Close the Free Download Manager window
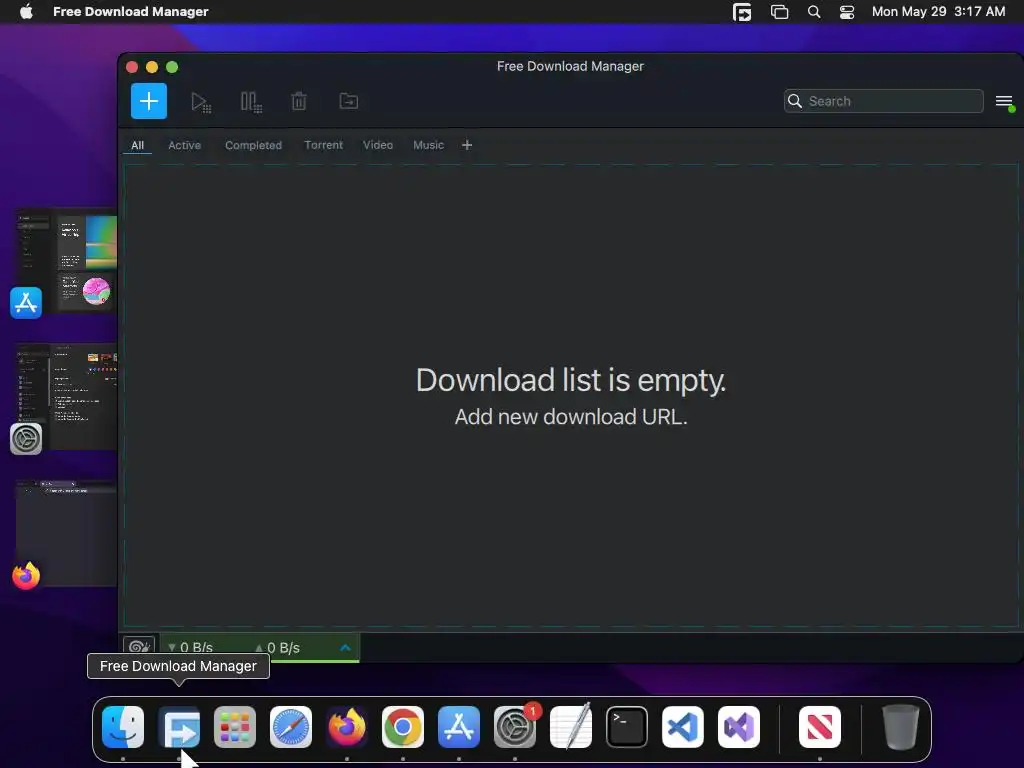Viewport: 1024px width, 768px height. pos(132,67)
